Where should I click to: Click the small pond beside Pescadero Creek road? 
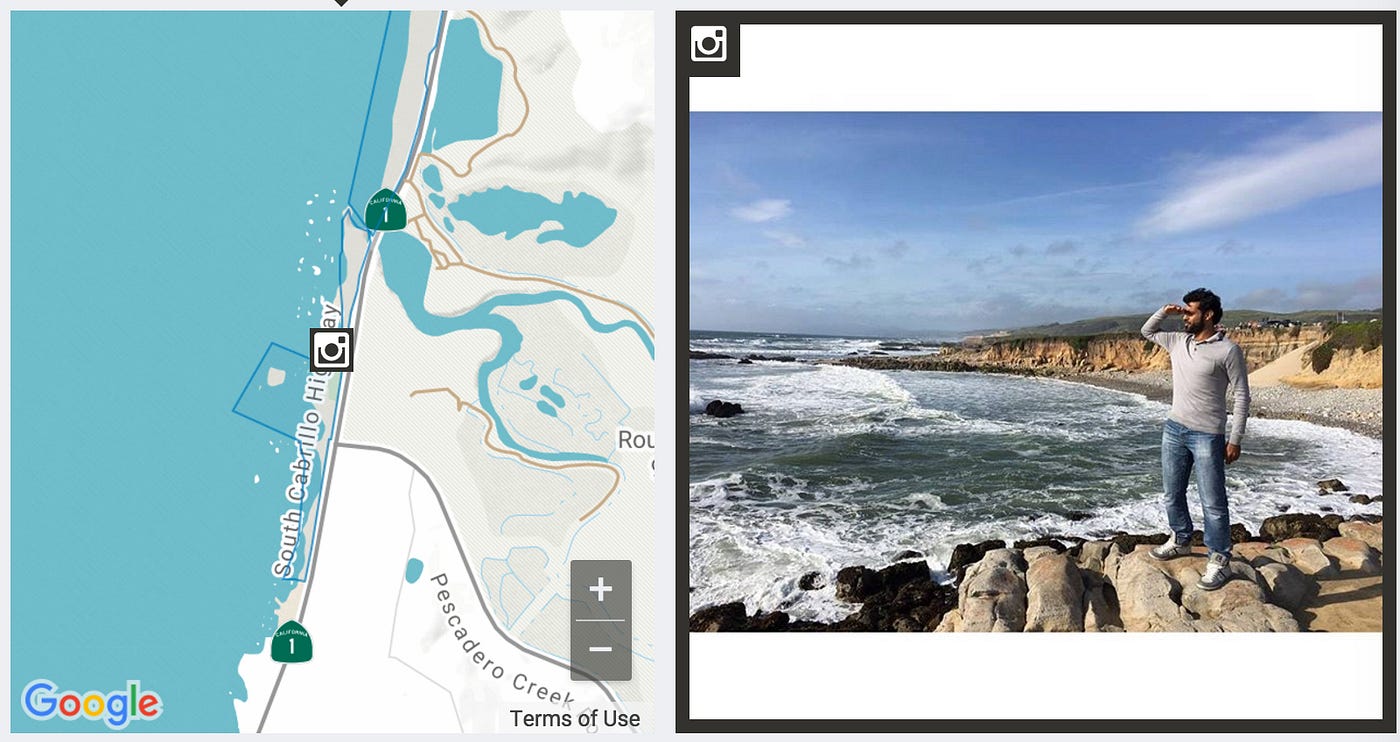(414, 571)
